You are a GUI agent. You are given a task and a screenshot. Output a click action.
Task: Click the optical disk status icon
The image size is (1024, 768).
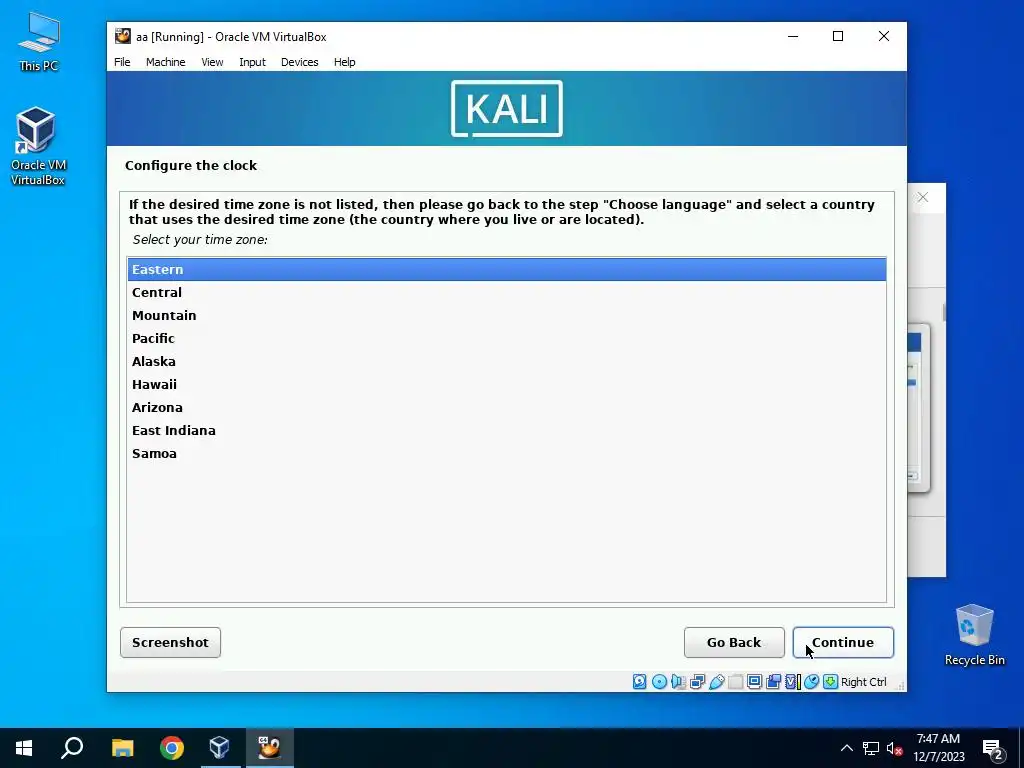659,682
